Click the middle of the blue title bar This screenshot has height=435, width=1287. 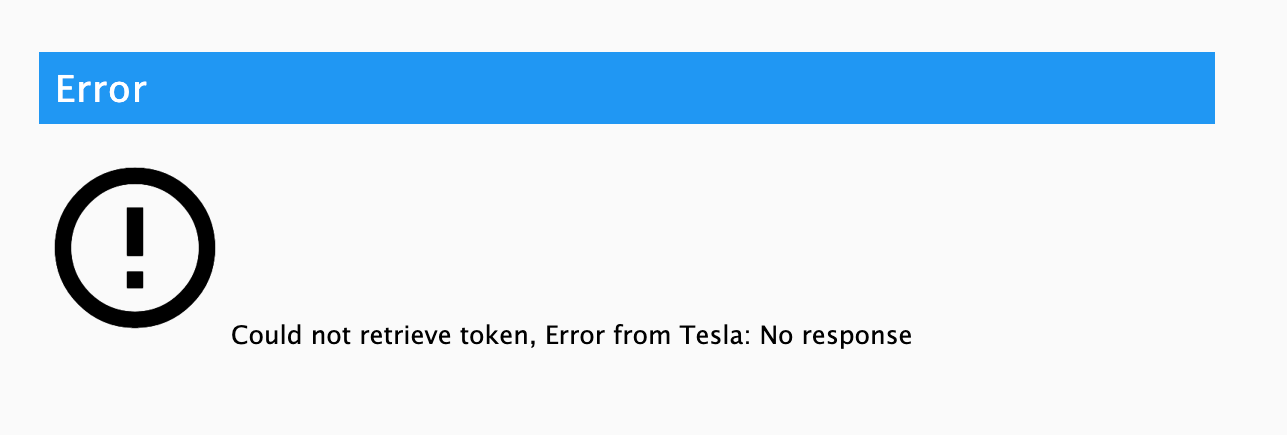[x=627, y=88]
